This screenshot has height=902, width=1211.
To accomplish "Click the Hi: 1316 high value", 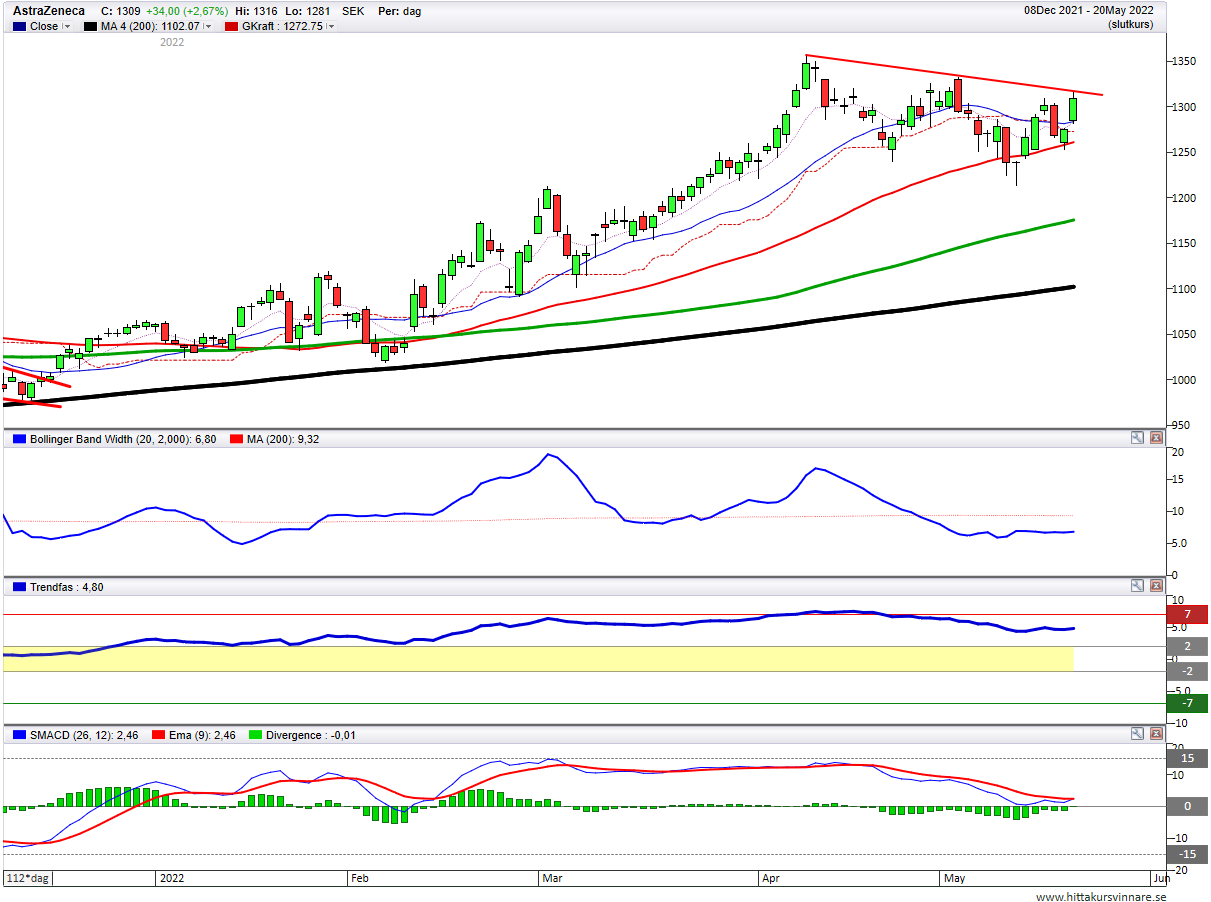I will [x=257, y=11].
